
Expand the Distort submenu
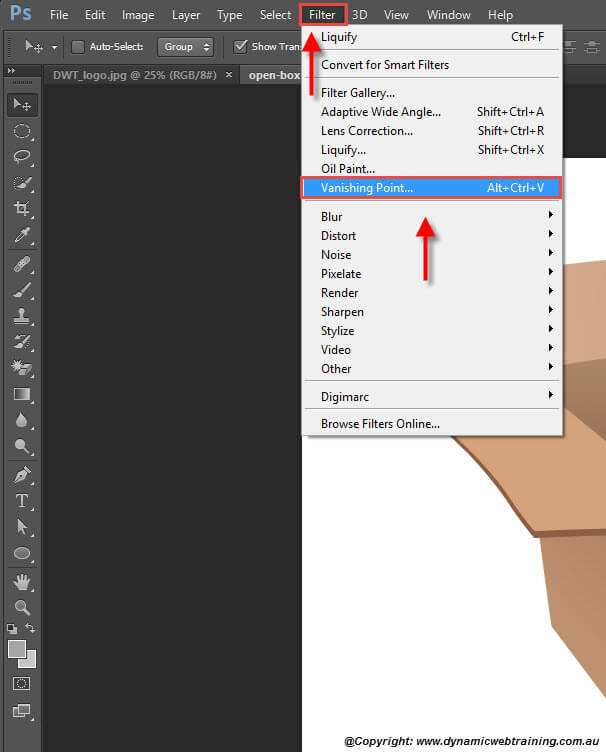click(432, 236)
